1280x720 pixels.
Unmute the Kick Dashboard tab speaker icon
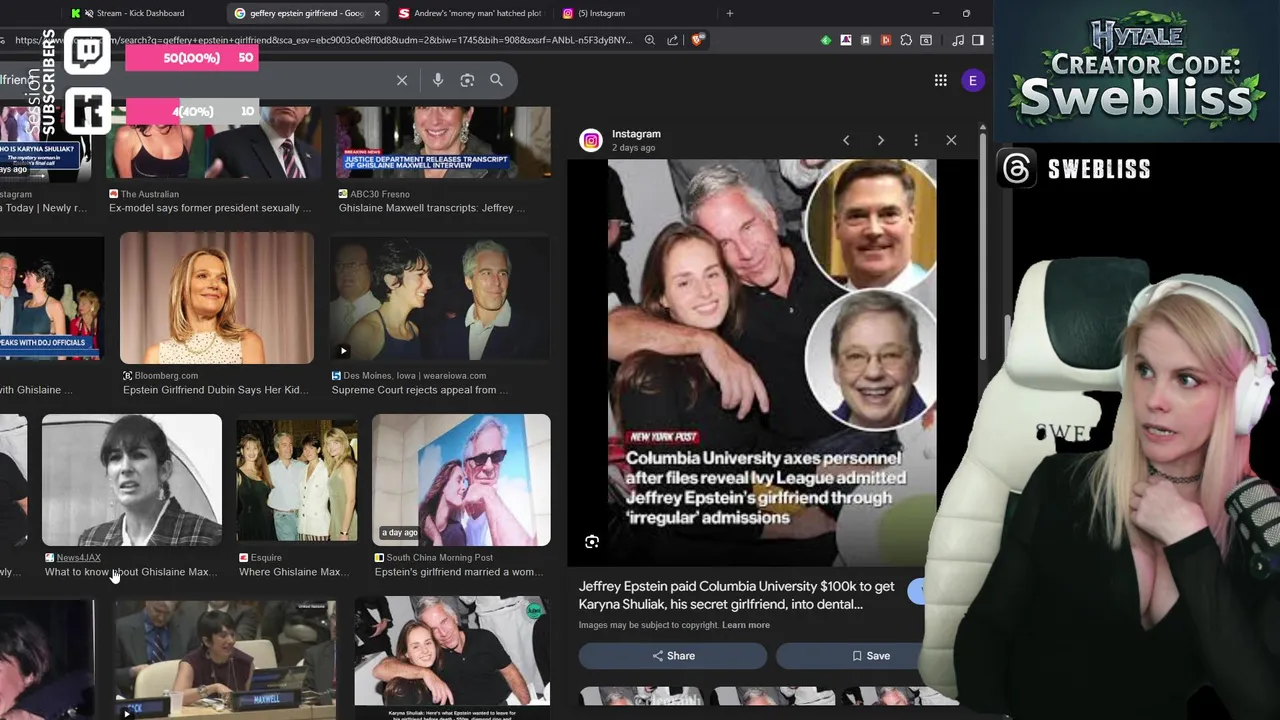pyautogui.click(x=90, y=13)
